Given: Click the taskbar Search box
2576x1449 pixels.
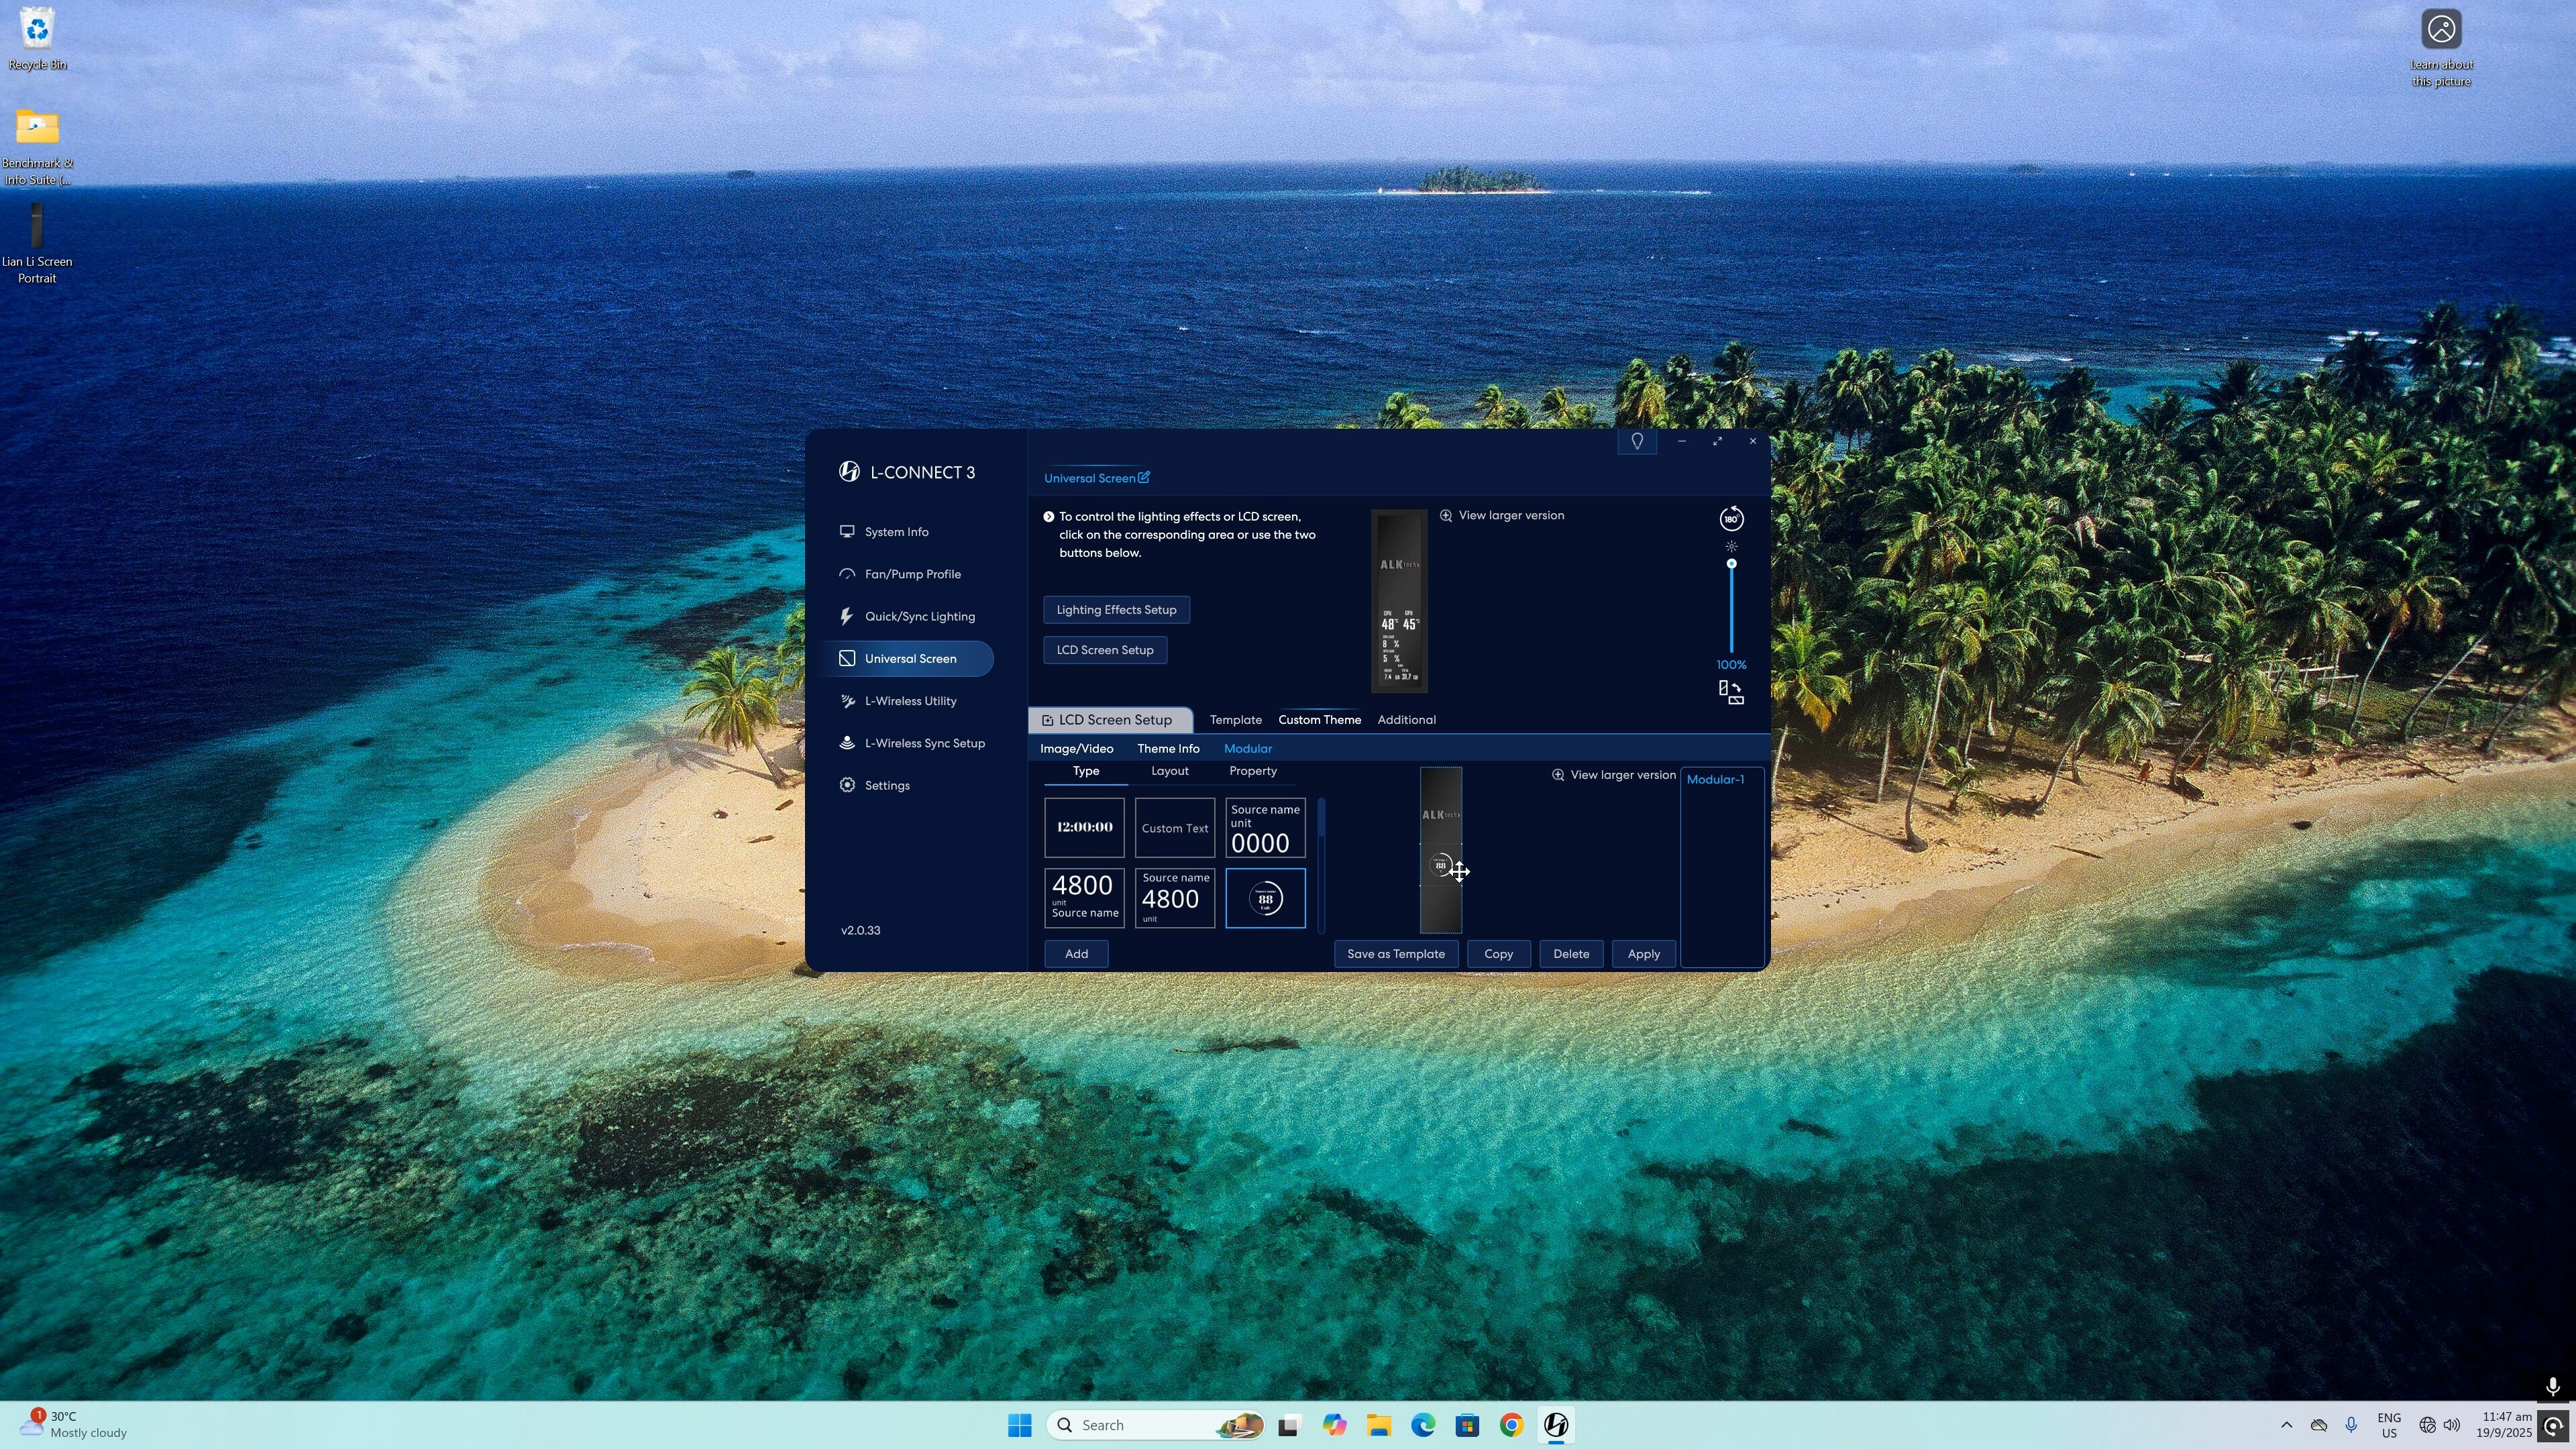Looking at the screenshot, I should pos(1155,1425).
